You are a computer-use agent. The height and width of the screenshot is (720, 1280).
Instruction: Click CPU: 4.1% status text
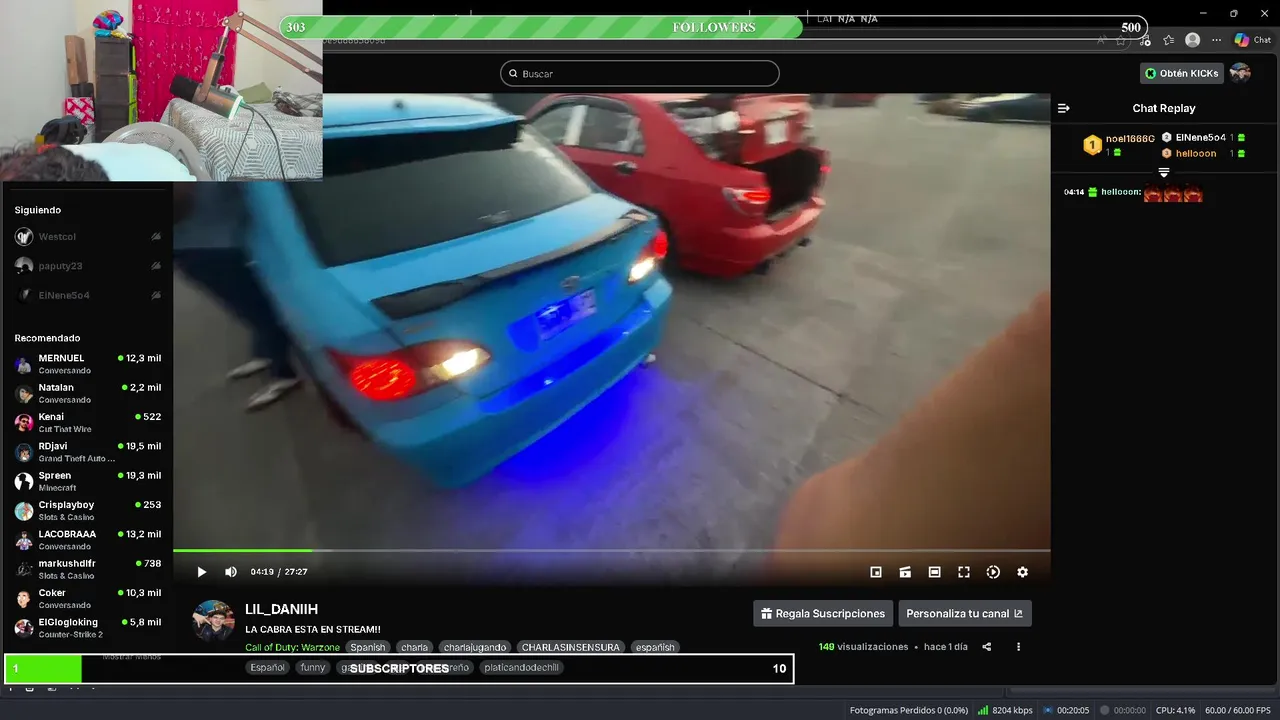(x=1177, y=710)
